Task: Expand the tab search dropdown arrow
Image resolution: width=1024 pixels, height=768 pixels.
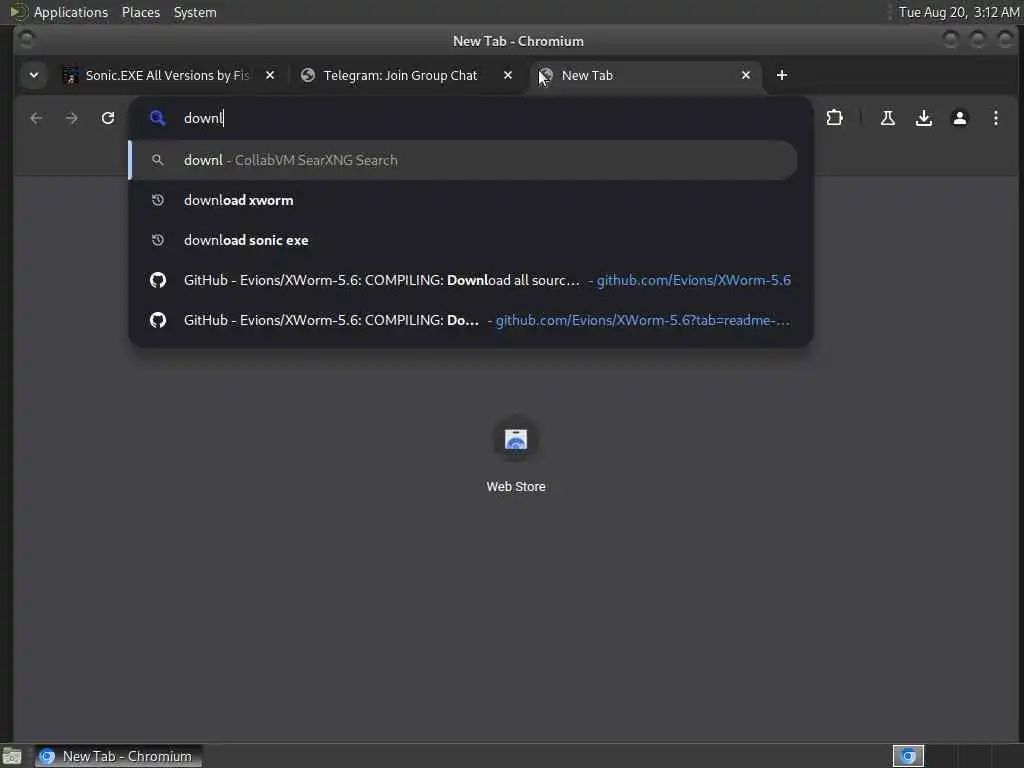Action: coord(34,75)
